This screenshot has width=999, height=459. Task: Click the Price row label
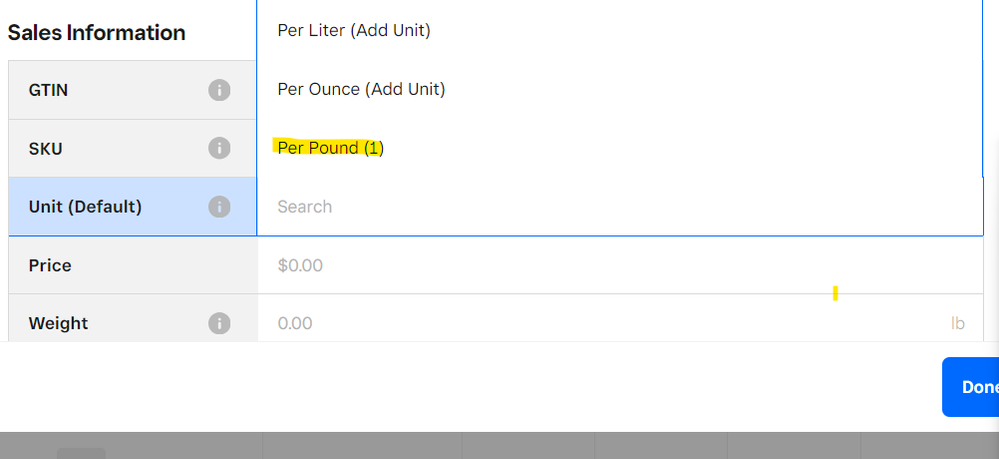(x=50, y=265)
